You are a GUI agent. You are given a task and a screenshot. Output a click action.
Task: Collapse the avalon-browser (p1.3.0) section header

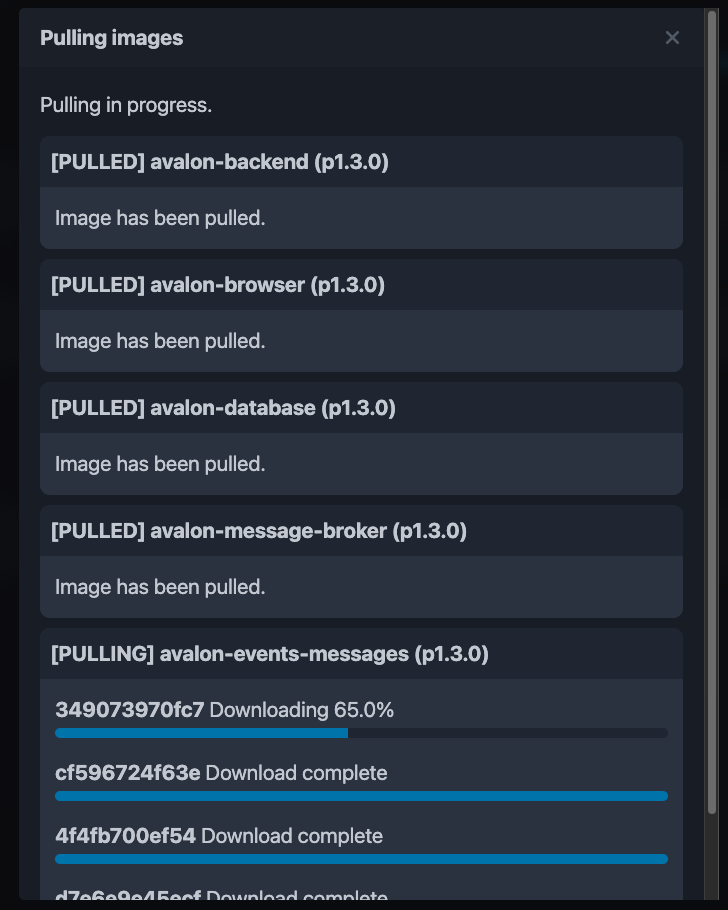click(218, 285)
